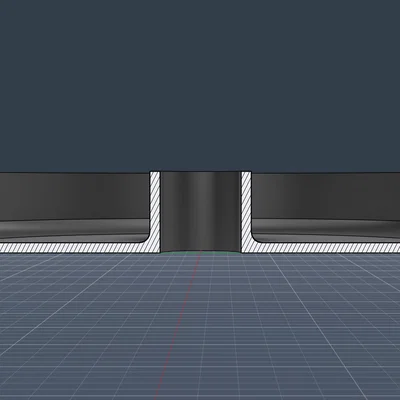Select the inner cylindrical bore surface
400x400 pixels.
tap(200, 211)
